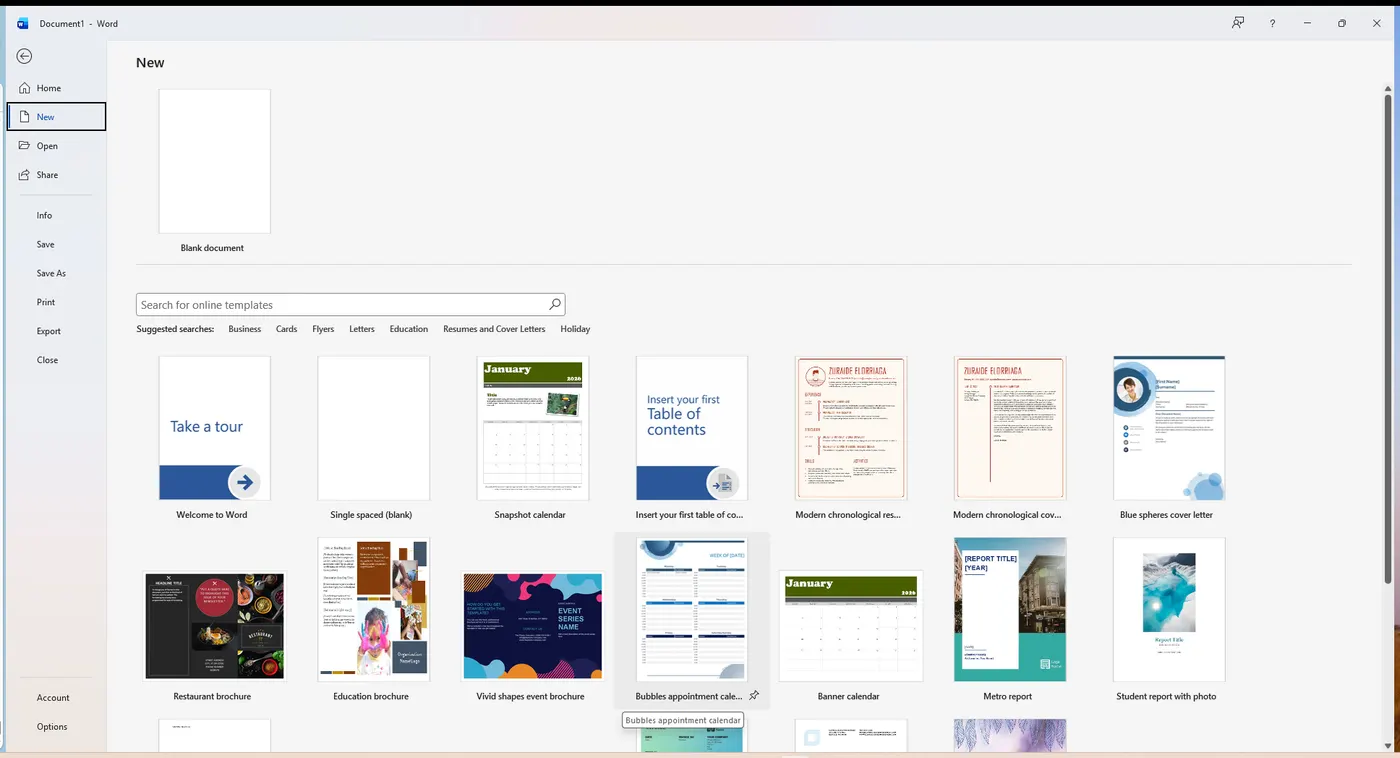Select Bubbles appointment calendar template thumbnail

(x=691, y=610)
